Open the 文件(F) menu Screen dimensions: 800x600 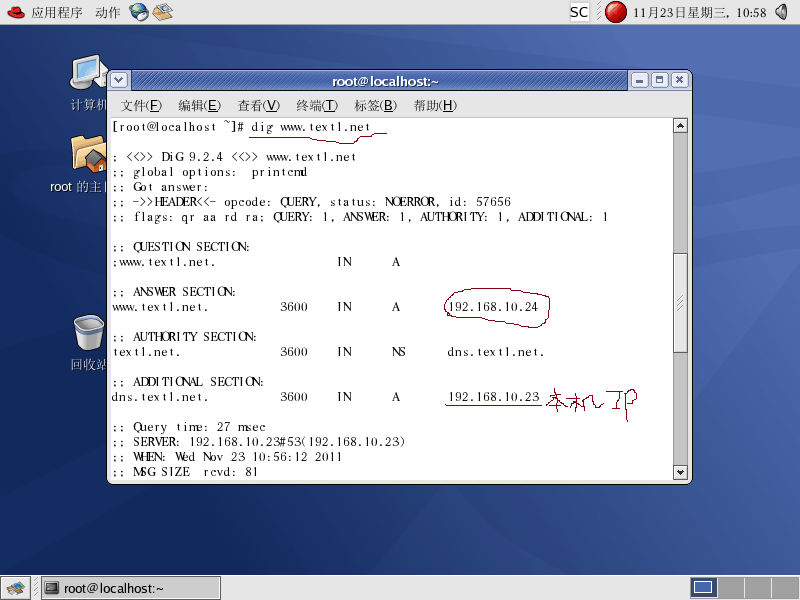pyautogui.click(x=141, y=105)
